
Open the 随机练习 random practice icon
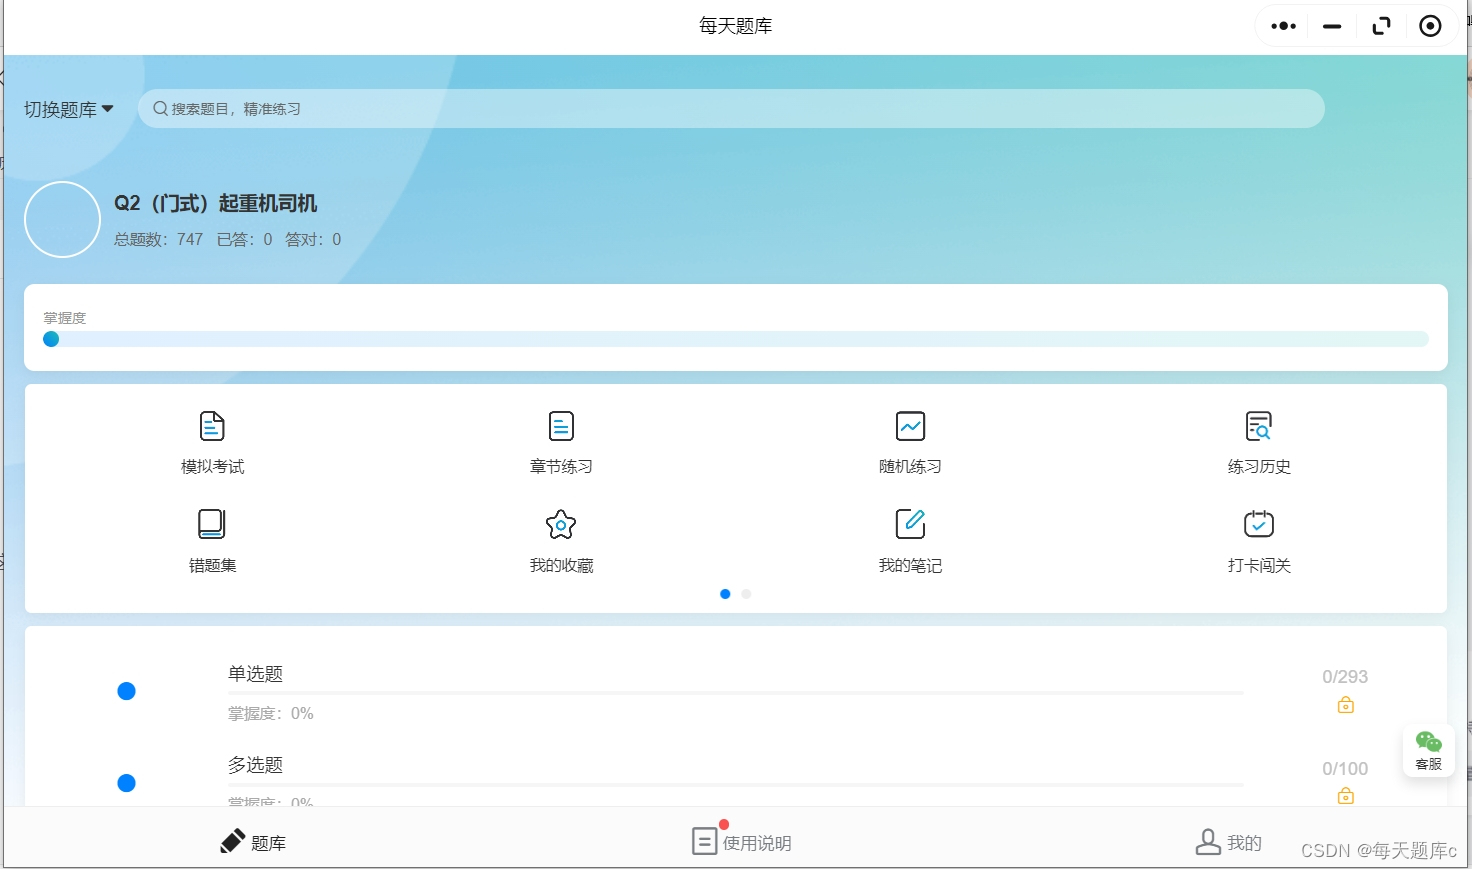point(910,426)
